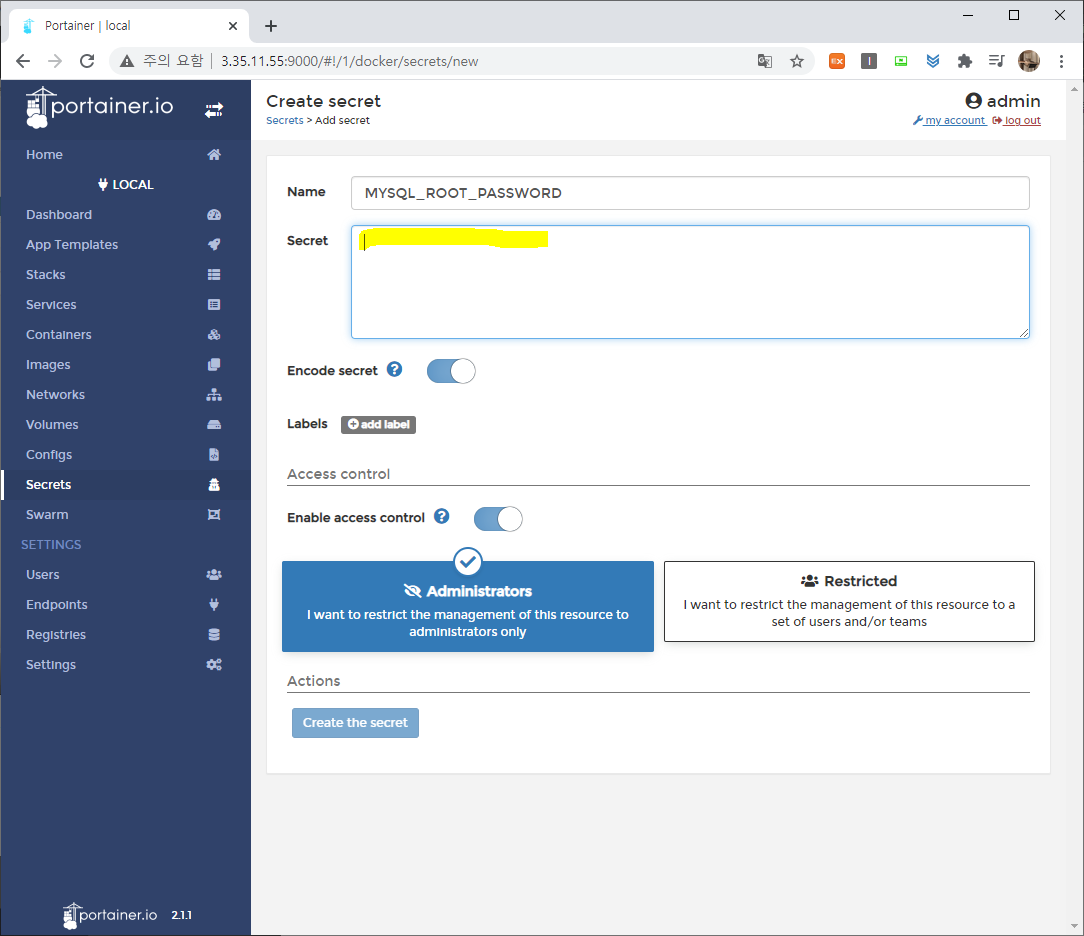Toggle the Encode secret switch
This screenshot has height=936, width=1084.
coord(451,371)
